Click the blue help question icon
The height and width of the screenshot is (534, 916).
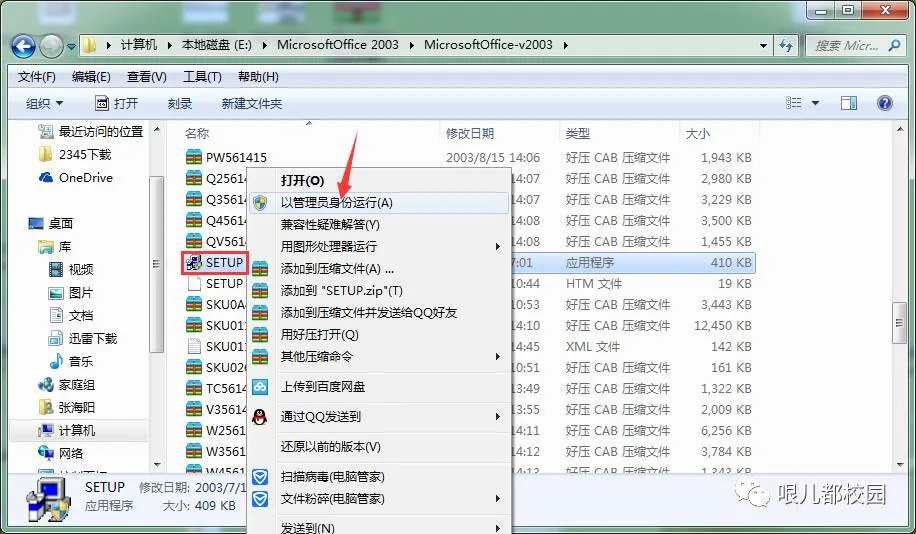[885, 103]
